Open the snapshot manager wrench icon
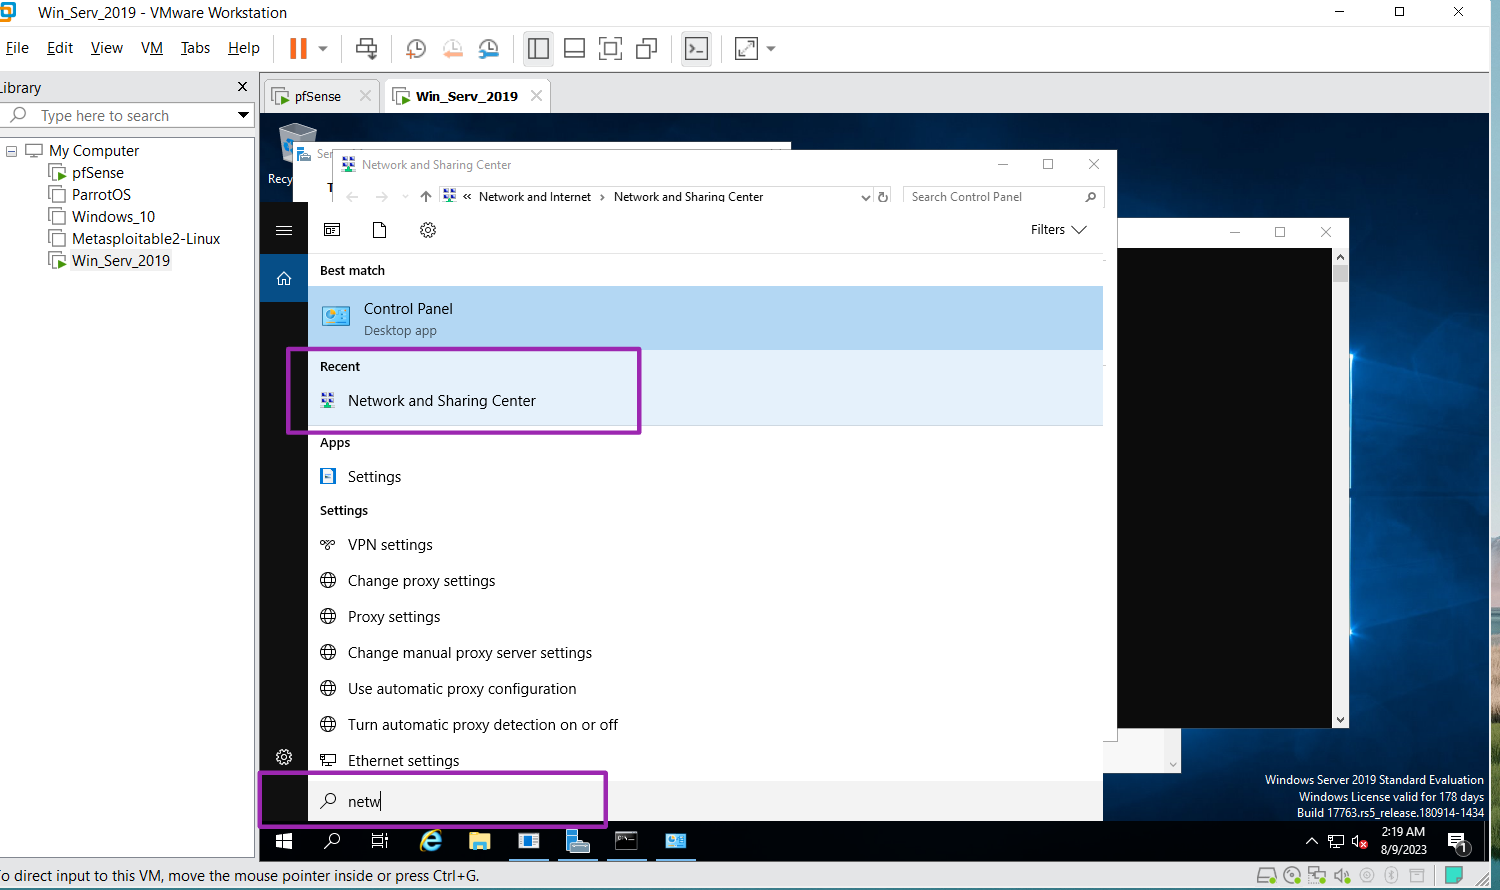Screen dimensions: 1500x890 (488, 48)
